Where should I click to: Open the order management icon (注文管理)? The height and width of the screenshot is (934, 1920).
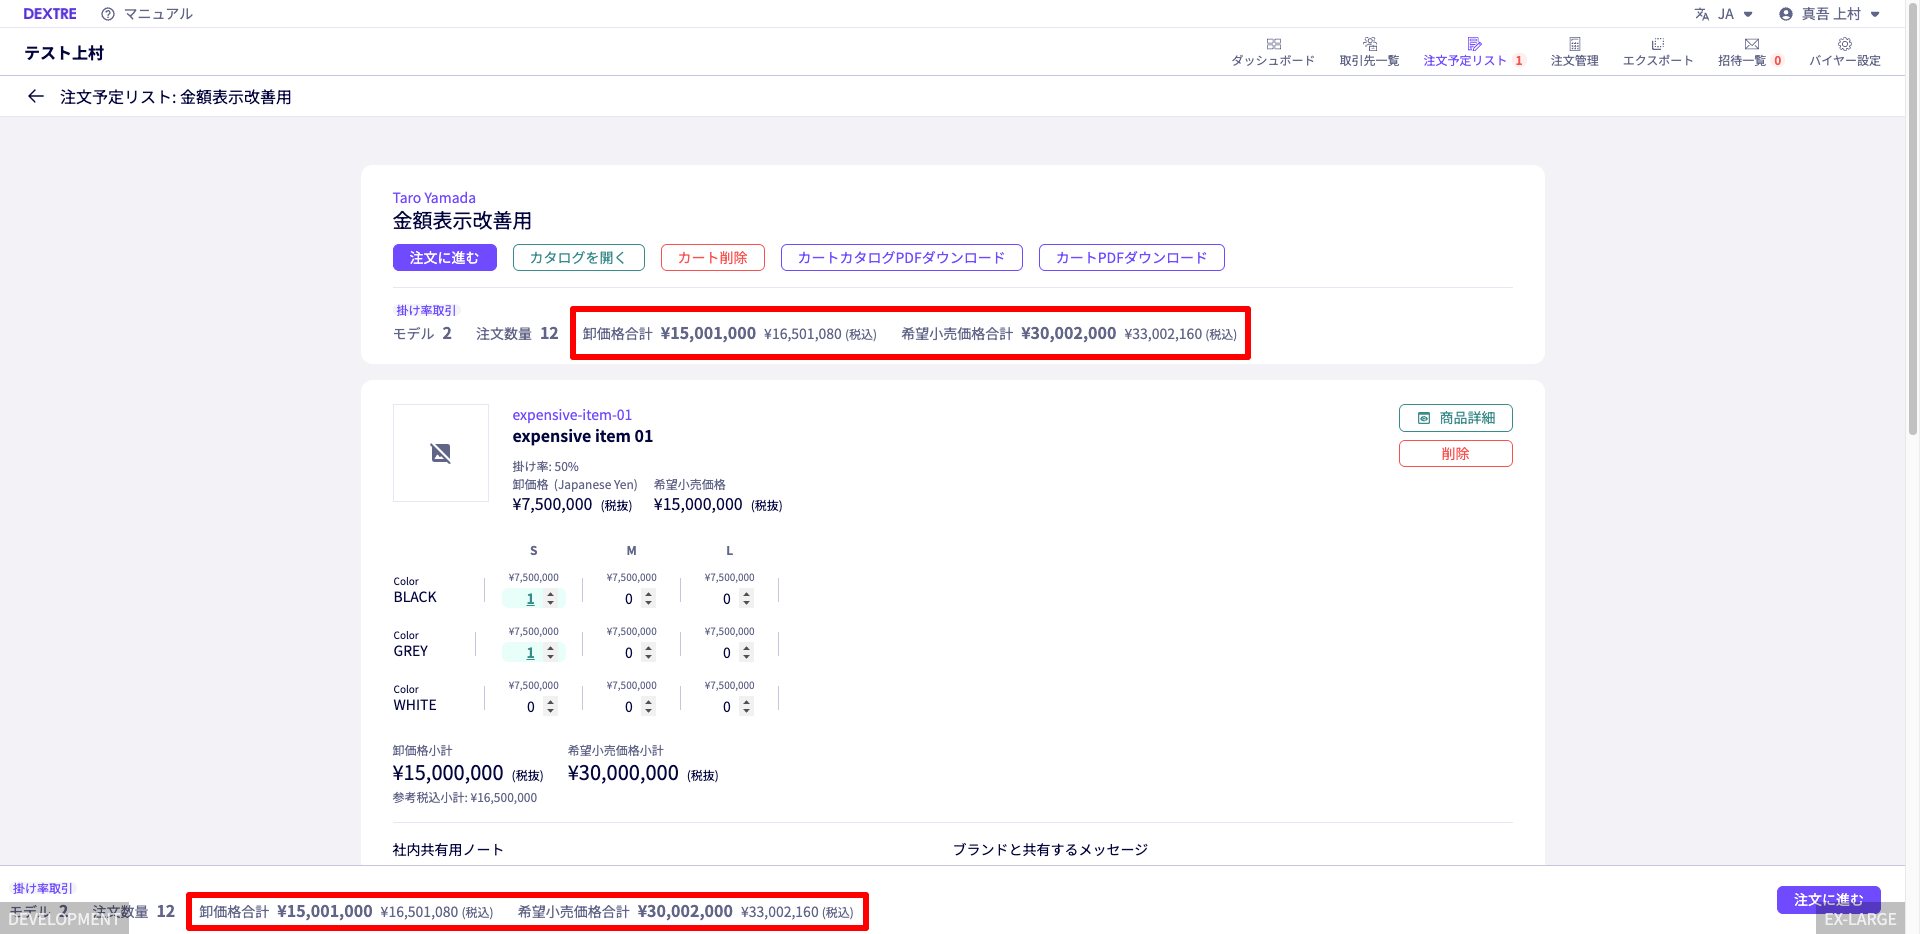tap(1574, 44)
